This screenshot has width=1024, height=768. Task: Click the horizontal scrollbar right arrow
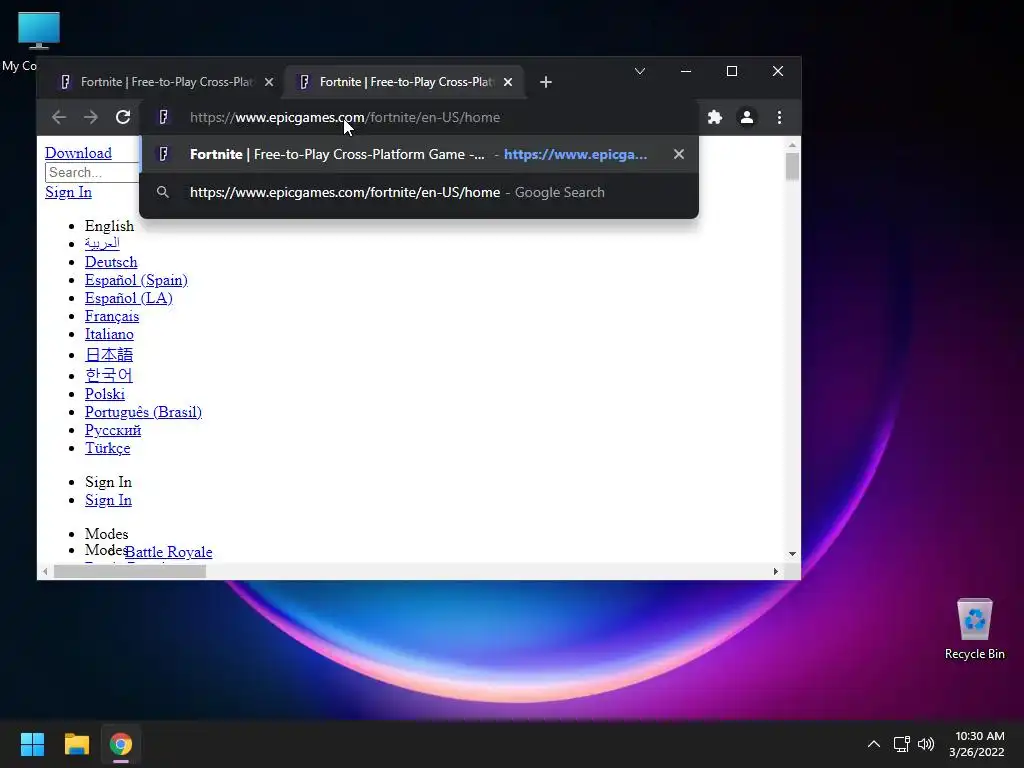(x=775, y=571)
